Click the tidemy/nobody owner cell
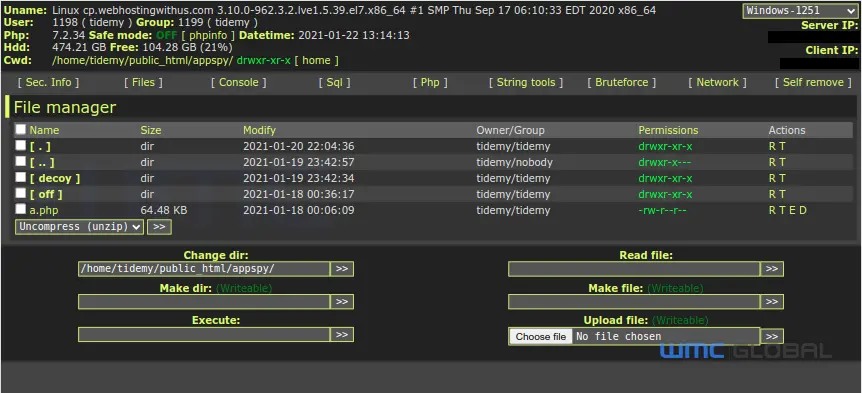This screenshot has height=393, width=862. (515, 163)
